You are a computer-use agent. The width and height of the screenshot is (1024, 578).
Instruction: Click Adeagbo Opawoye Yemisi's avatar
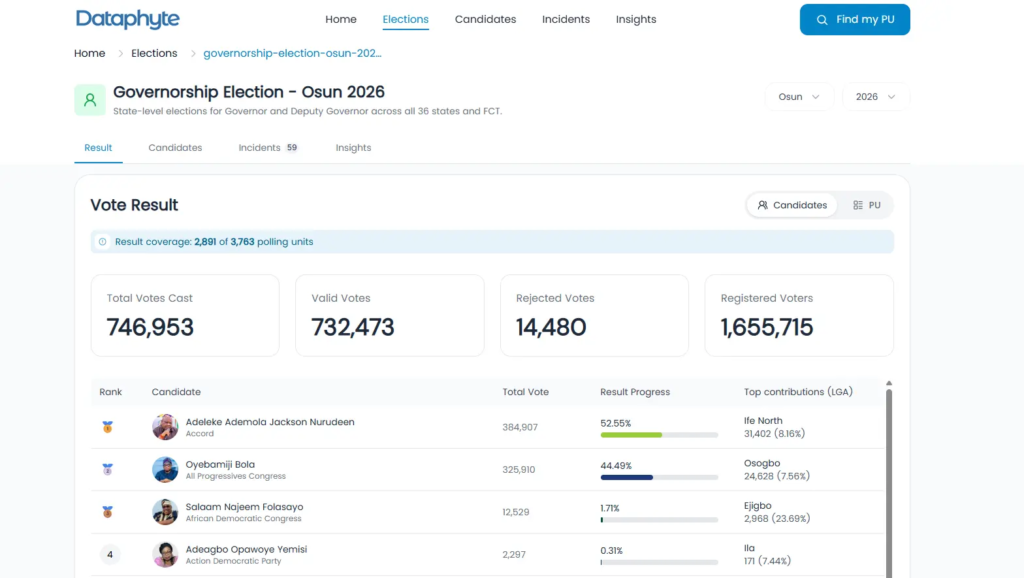pyautogui.click(x=165, y=554)
